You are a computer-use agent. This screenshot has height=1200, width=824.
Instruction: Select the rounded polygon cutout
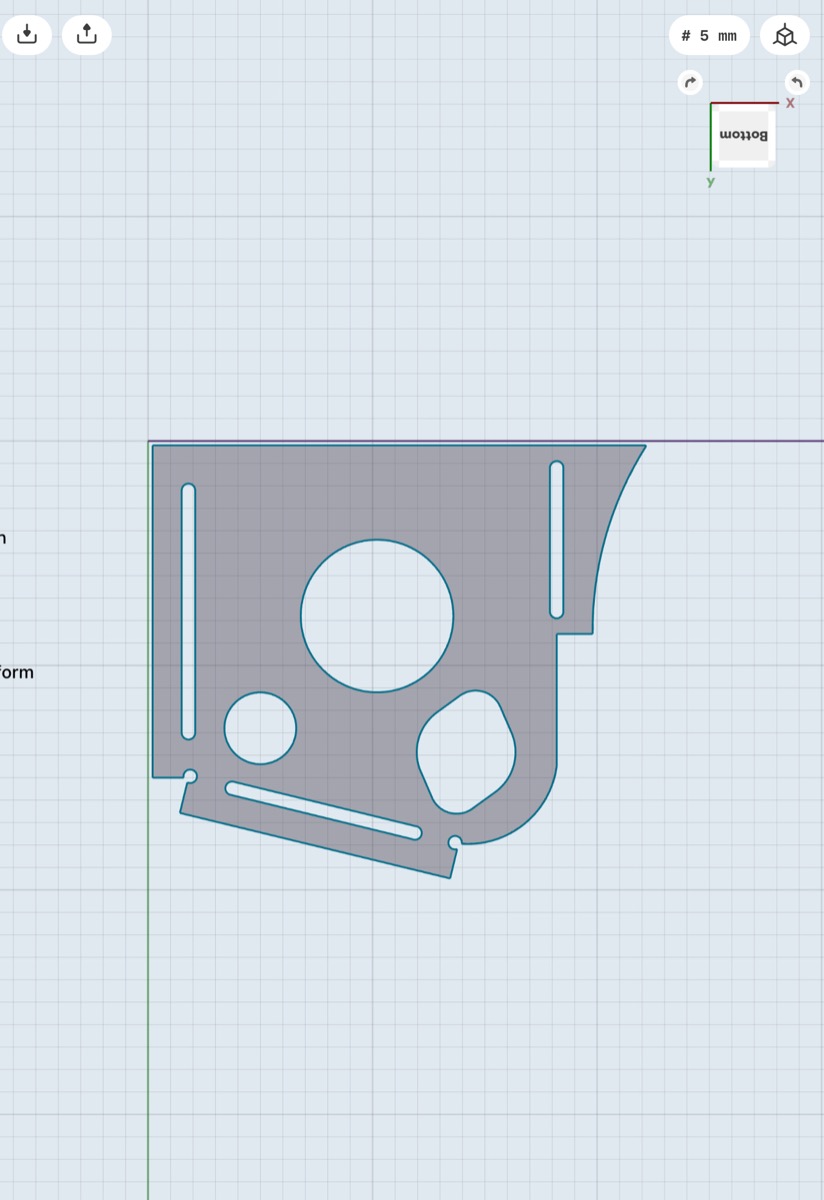(x=466, y=752)
